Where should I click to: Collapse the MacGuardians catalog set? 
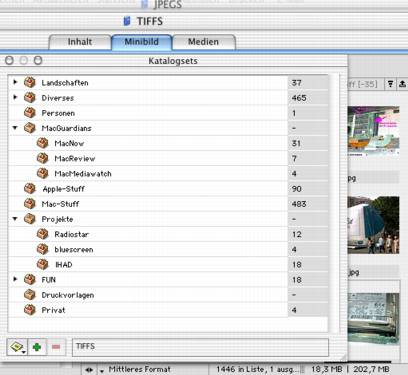click(15, 128)
